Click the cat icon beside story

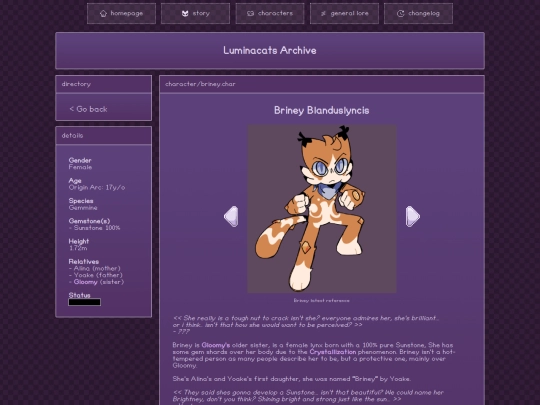coord(185,13)
